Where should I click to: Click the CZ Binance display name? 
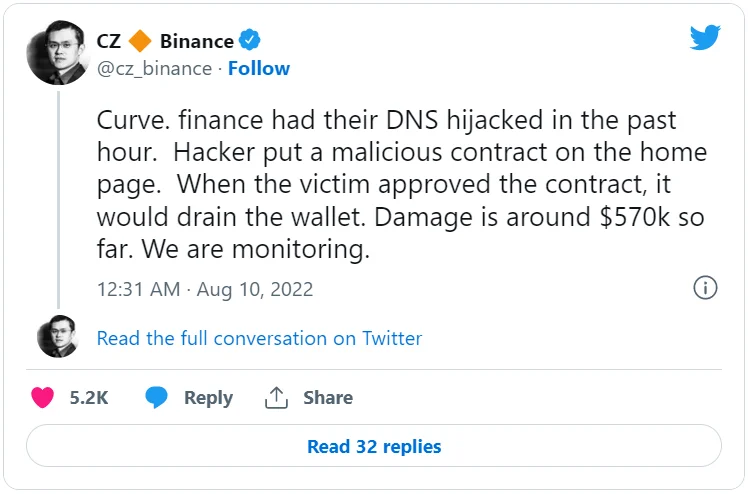click(x=165, y=41)
